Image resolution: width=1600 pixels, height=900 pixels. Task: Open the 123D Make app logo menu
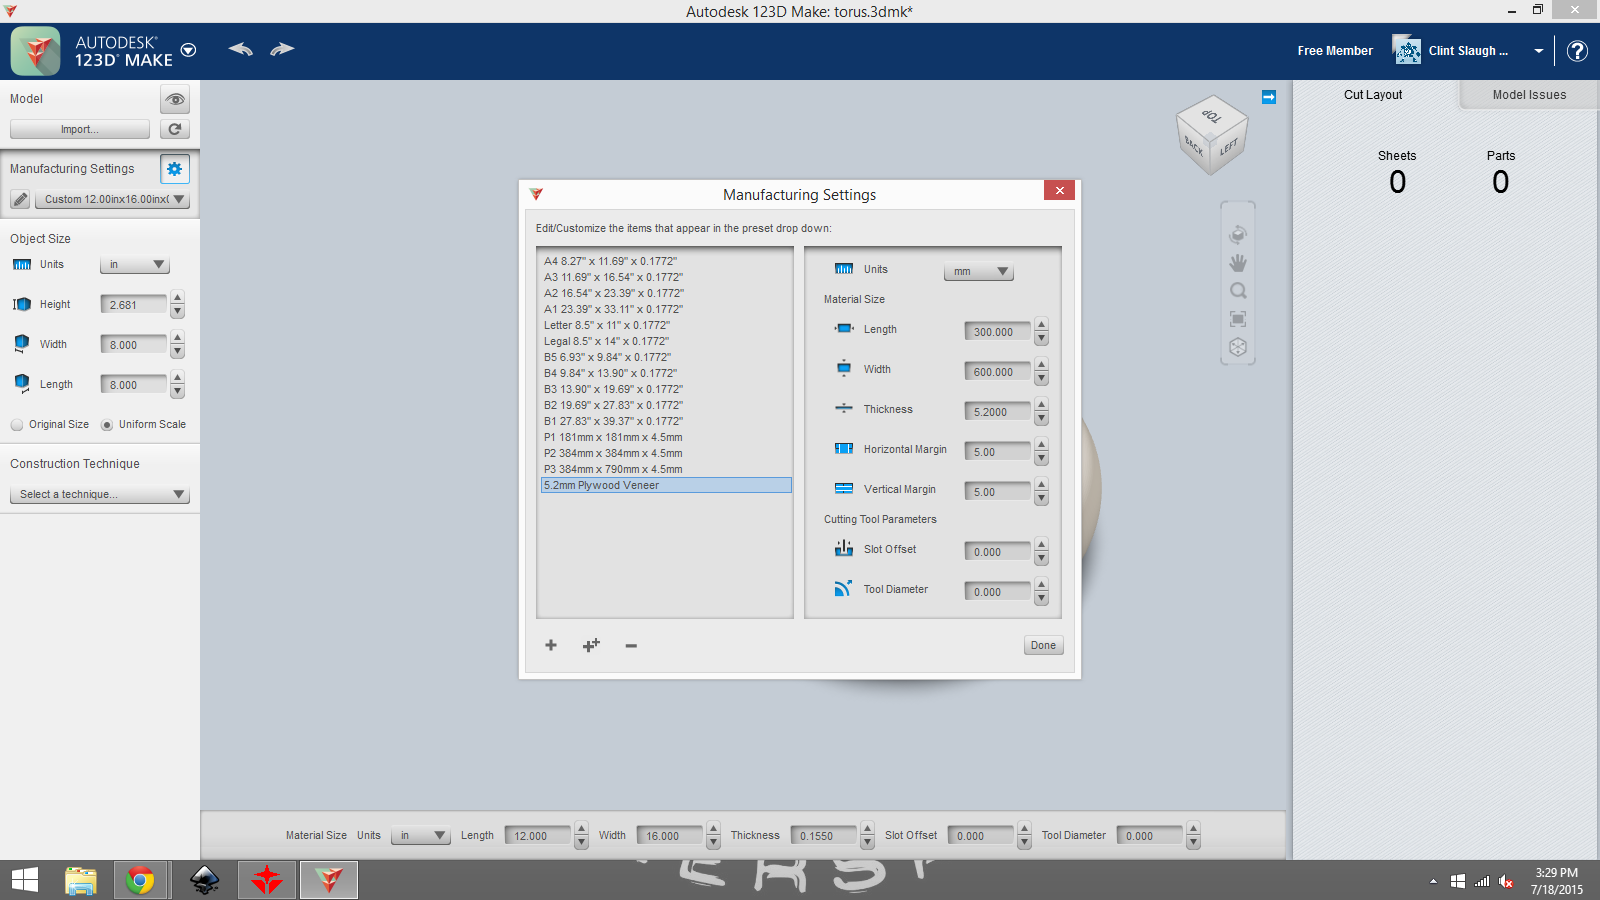coord(36,51)
